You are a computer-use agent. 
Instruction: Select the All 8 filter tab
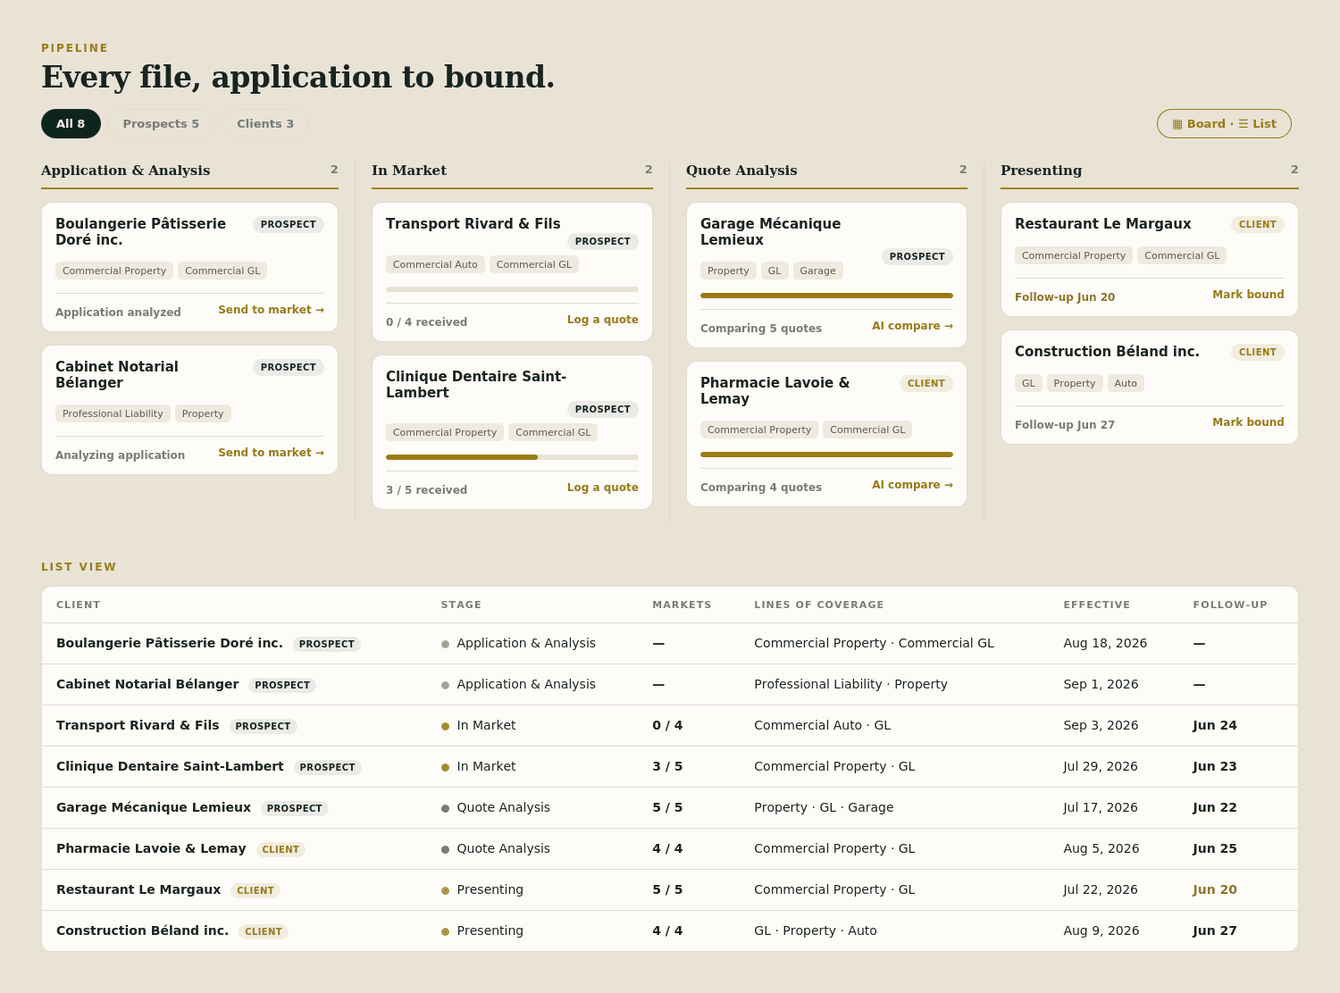click(71, 124)
